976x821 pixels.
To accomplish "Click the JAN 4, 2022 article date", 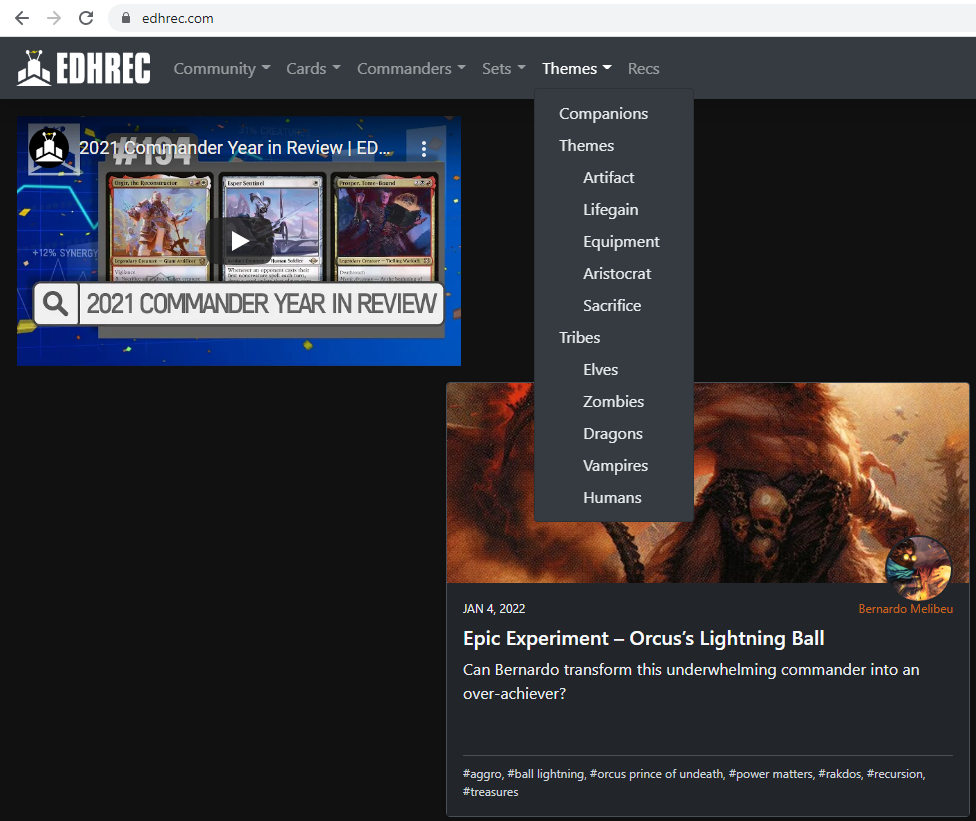I will tap(494, 609).
